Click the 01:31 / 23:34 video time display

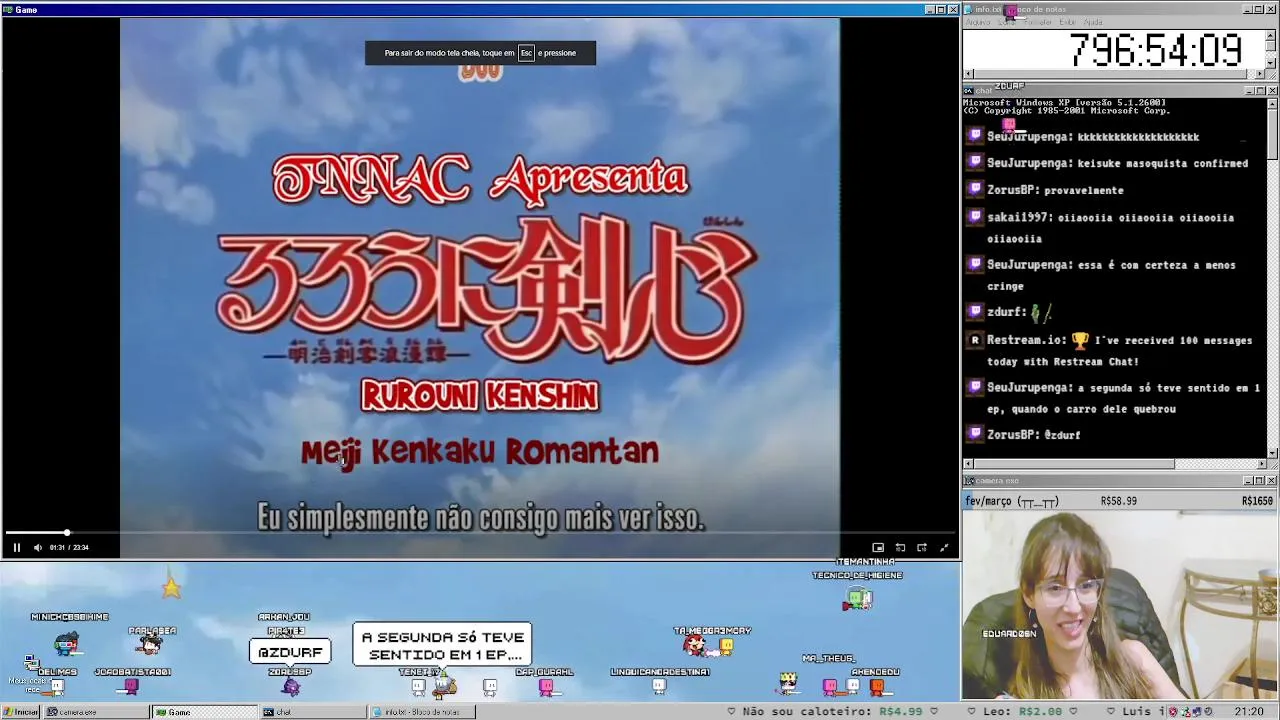click(69, 547)
